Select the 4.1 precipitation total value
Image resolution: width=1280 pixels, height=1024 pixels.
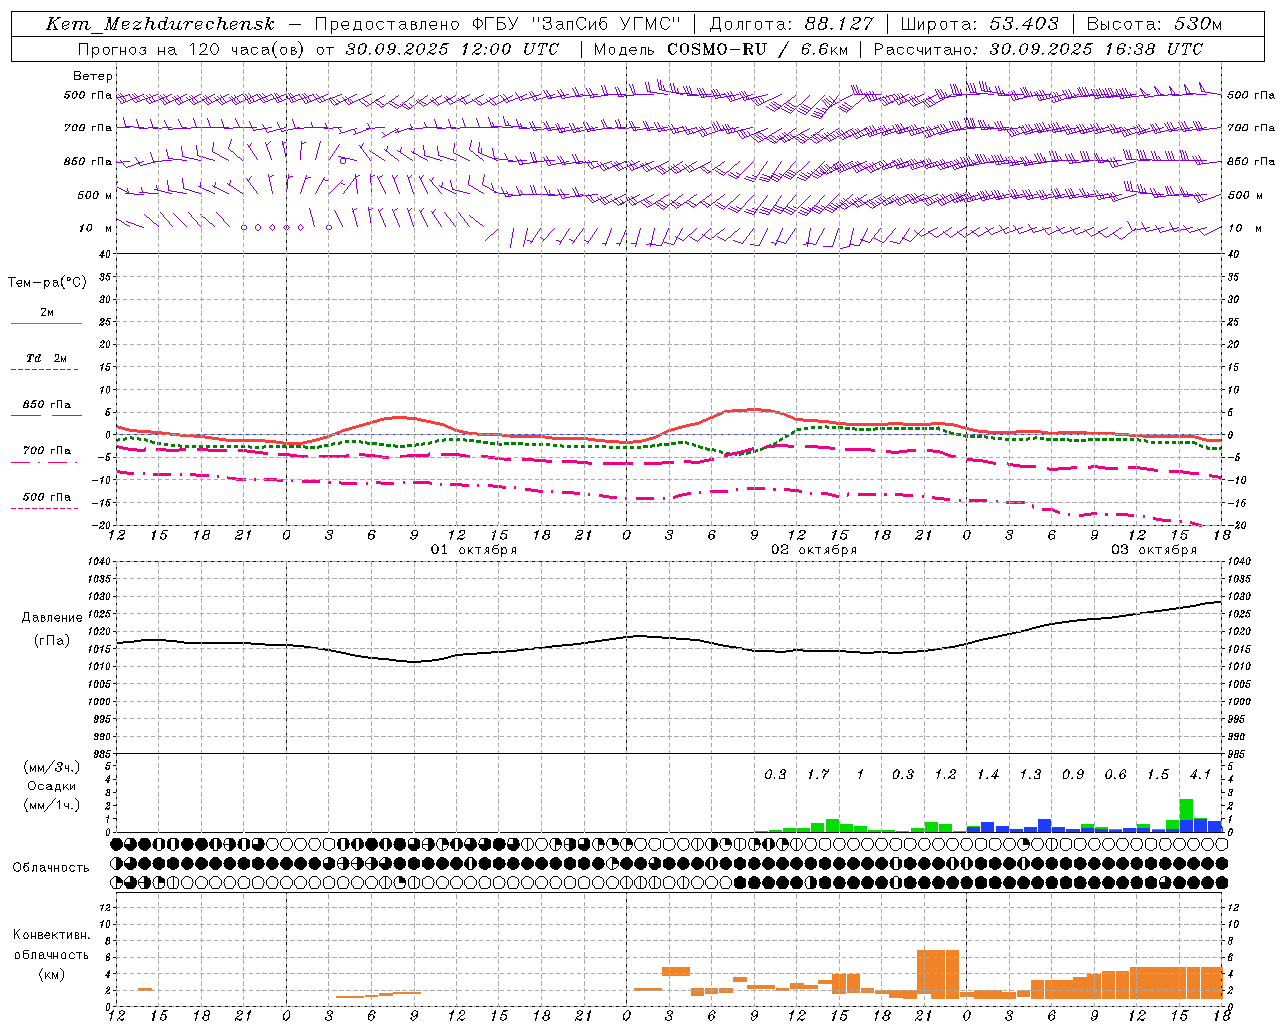(x=1200, y=774)
